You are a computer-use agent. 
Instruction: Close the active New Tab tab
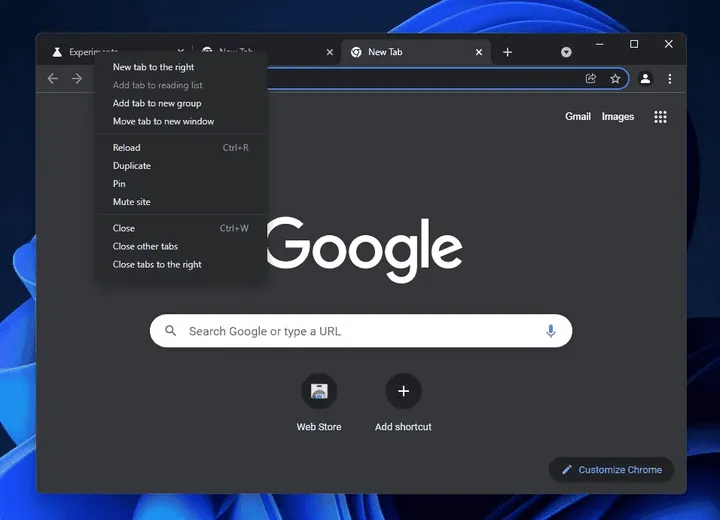[x=479, y=52]
